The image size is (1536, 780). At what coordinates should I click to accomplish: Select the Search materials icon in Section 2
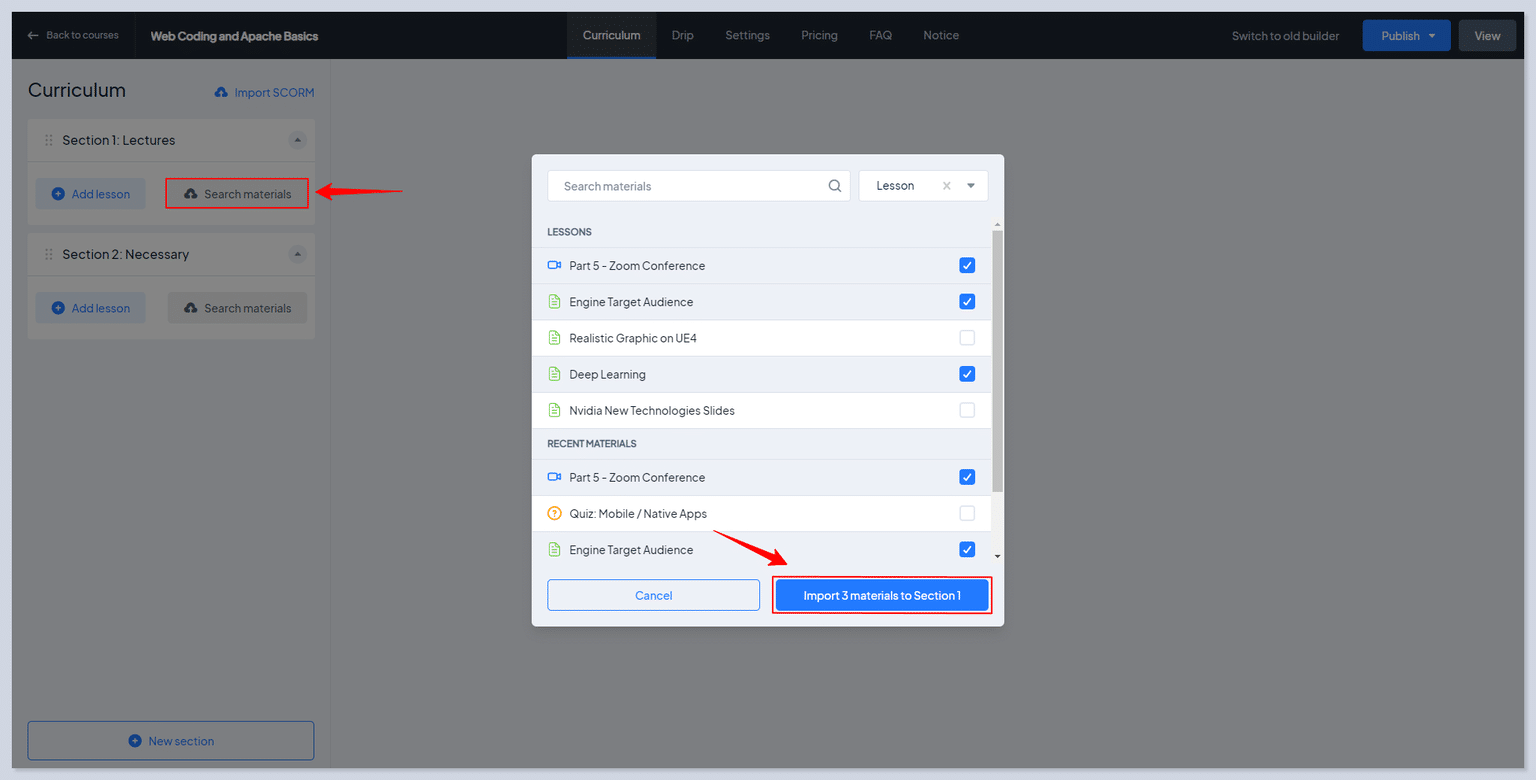[190, 307]
